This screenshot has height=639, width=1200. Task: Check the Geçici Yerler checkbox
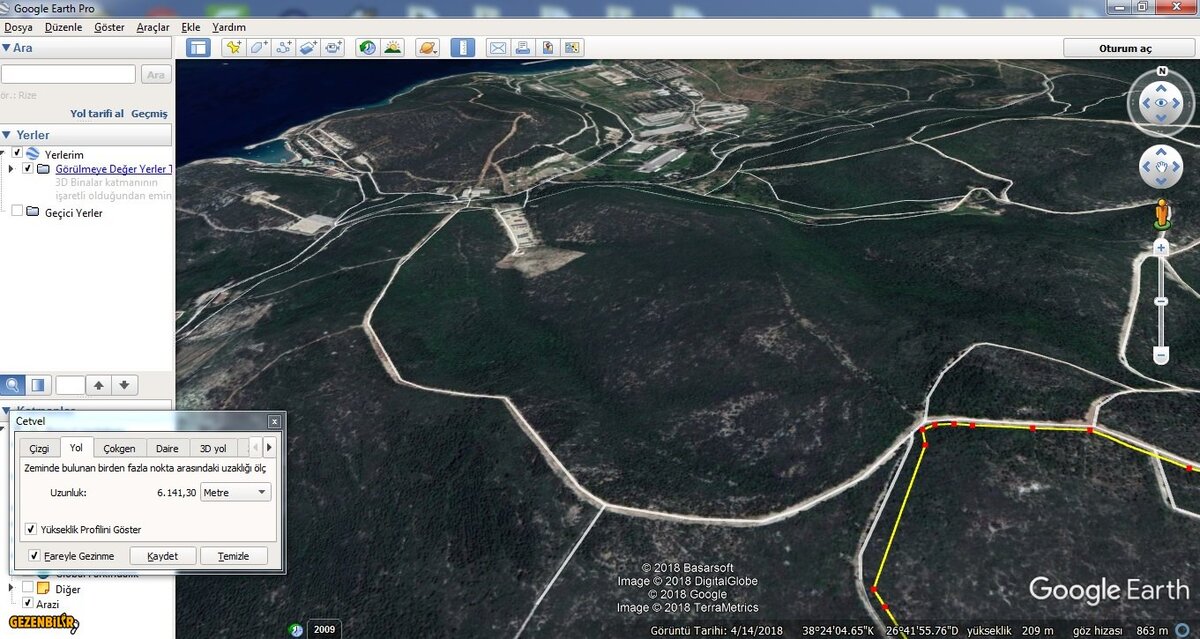click(17, 213)
